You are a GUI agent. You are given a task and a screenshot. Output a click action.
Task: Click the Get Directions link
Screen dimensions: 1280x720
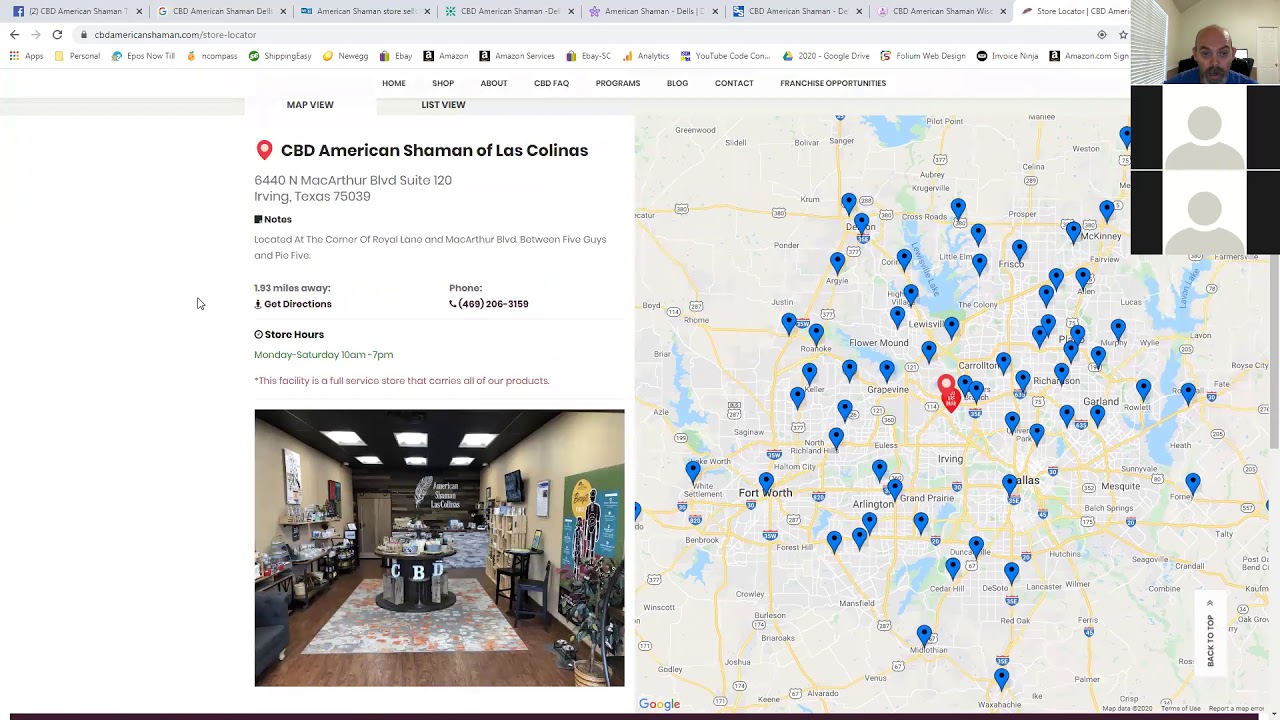[293, 304]
